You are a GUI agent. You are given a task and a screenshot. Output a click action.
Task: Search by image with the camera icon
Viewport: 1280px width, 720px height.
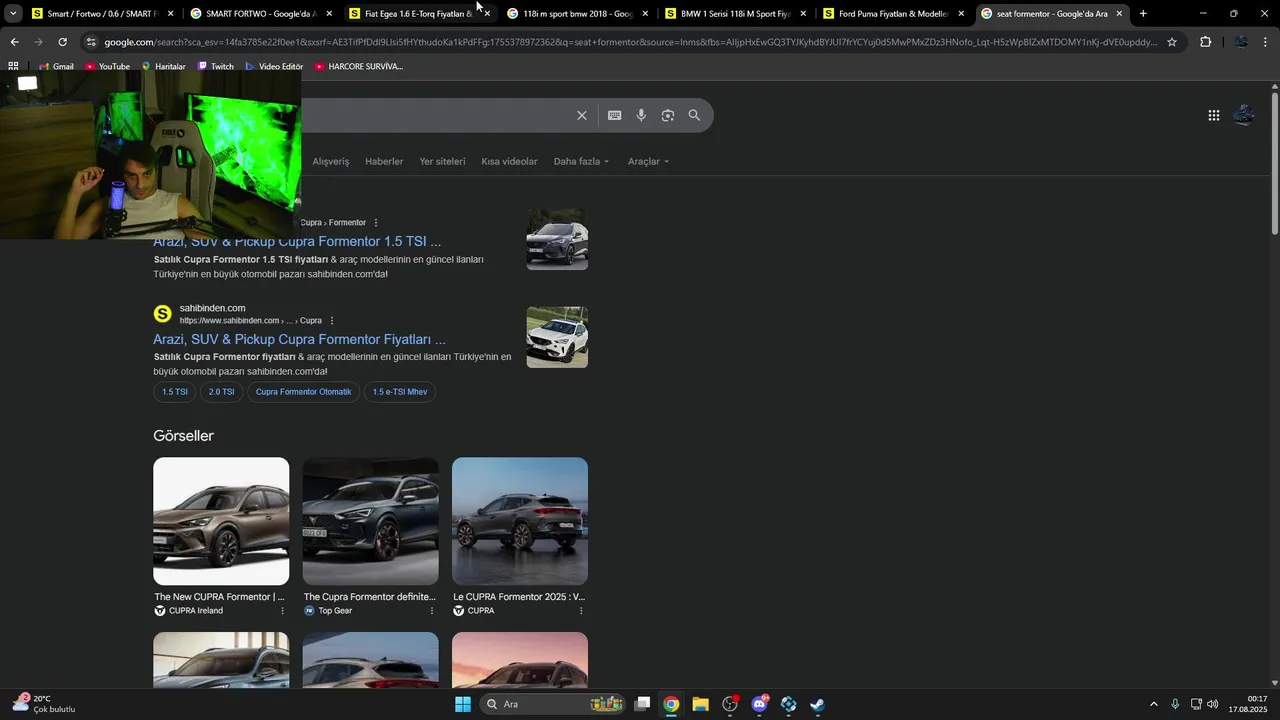(x=668, y=115)
